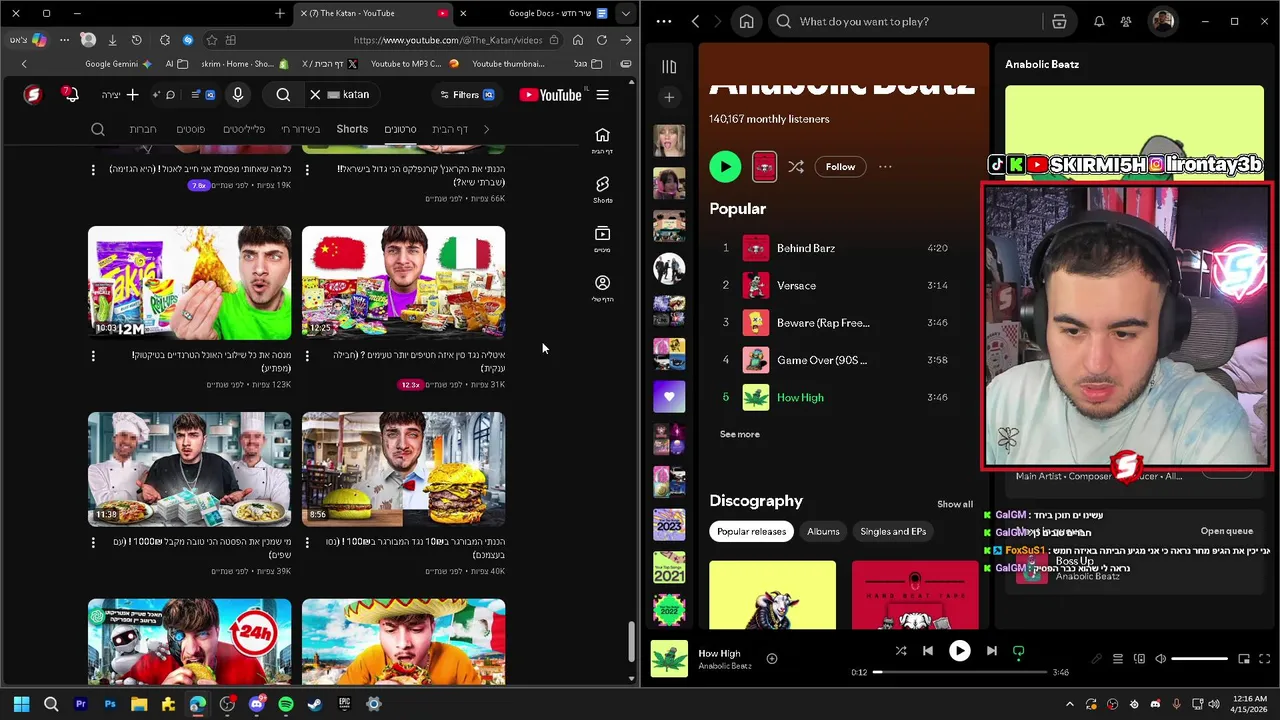Open the פלייליסטים channel tab
Viewport: 1280px width, 720px height.
pos(244,129)
